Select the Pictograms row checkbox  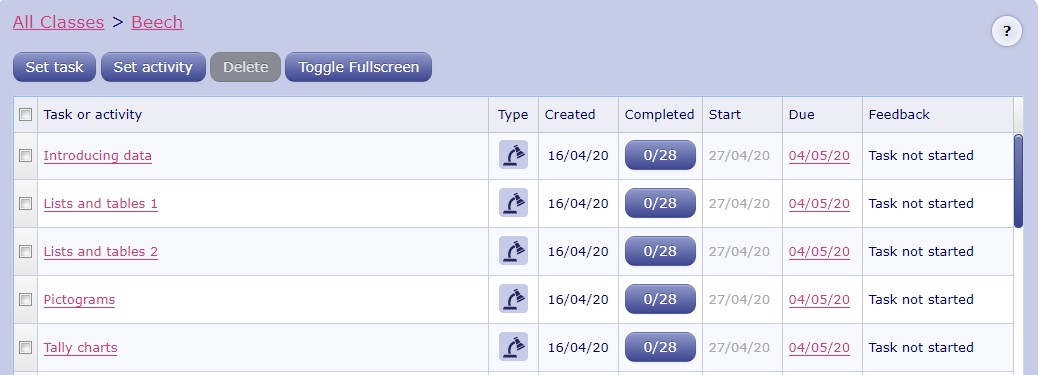[x=25, y=299]
